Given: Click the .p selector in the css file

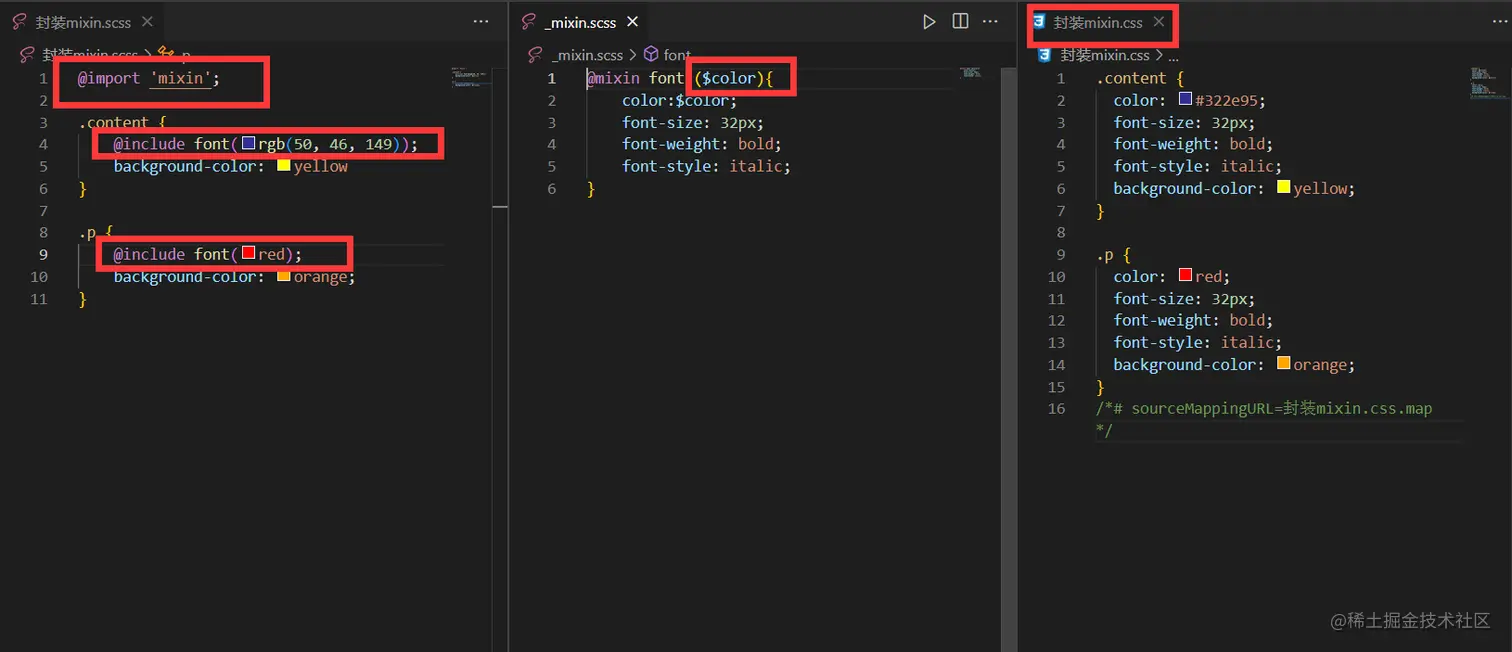Looking at the screenshot, I should click(1106, 254).
